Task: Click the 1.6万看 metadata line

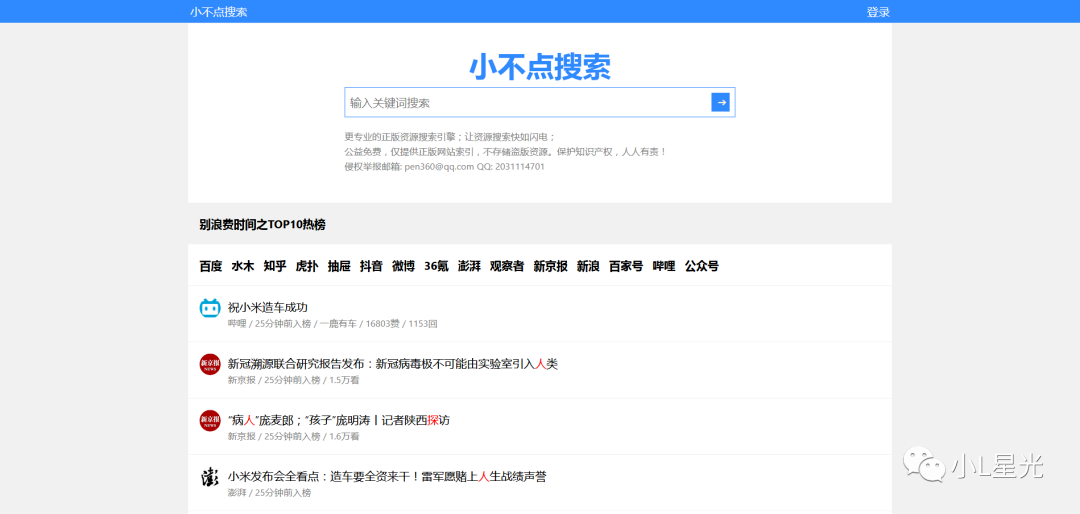Action: (x=293, y=436)
